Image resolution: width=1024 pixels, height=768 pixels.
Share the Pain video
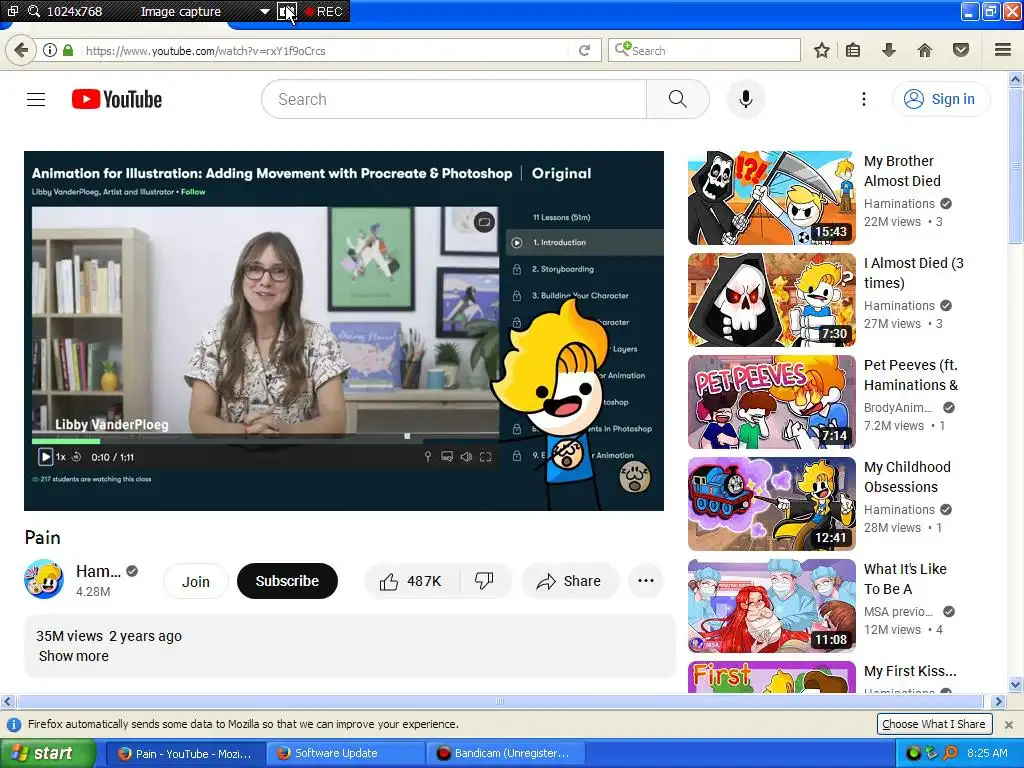(569, 581)
